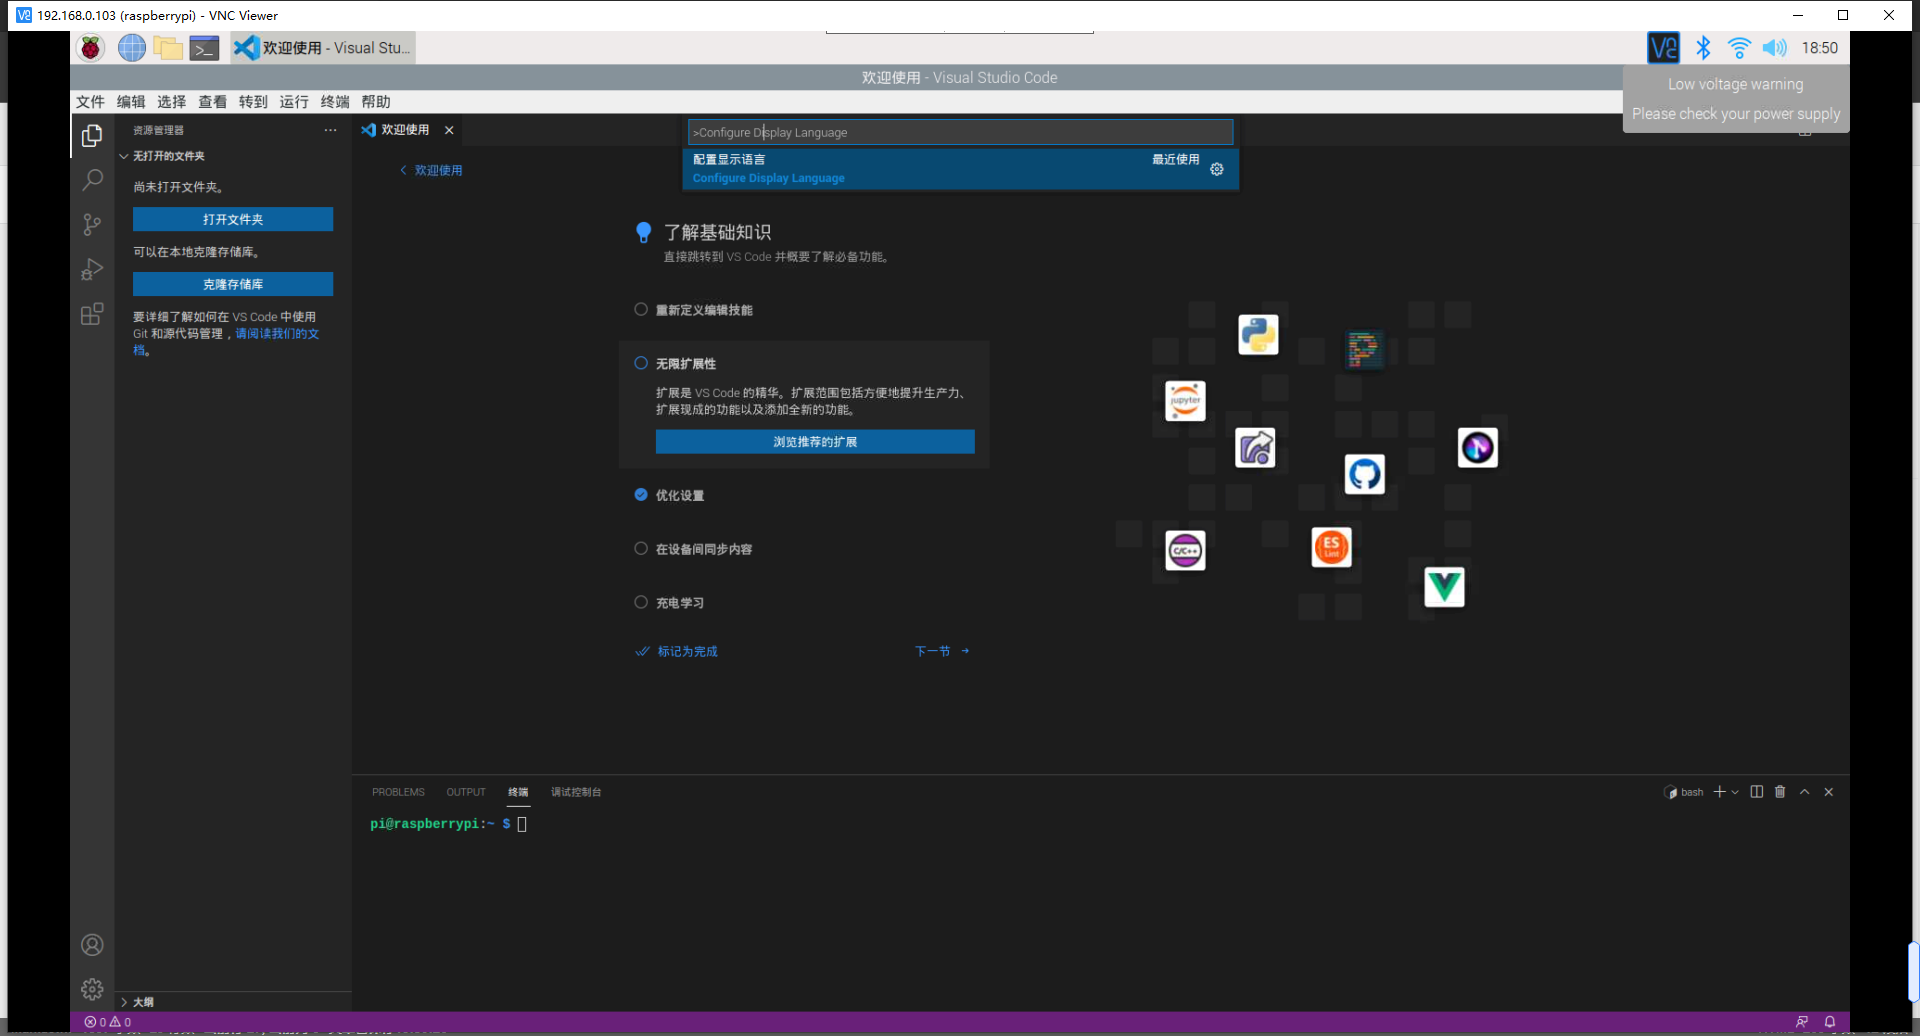Click the WiFi tray icon
Viewport: 1920px width, 1036px height.
tap(1739, 47)
